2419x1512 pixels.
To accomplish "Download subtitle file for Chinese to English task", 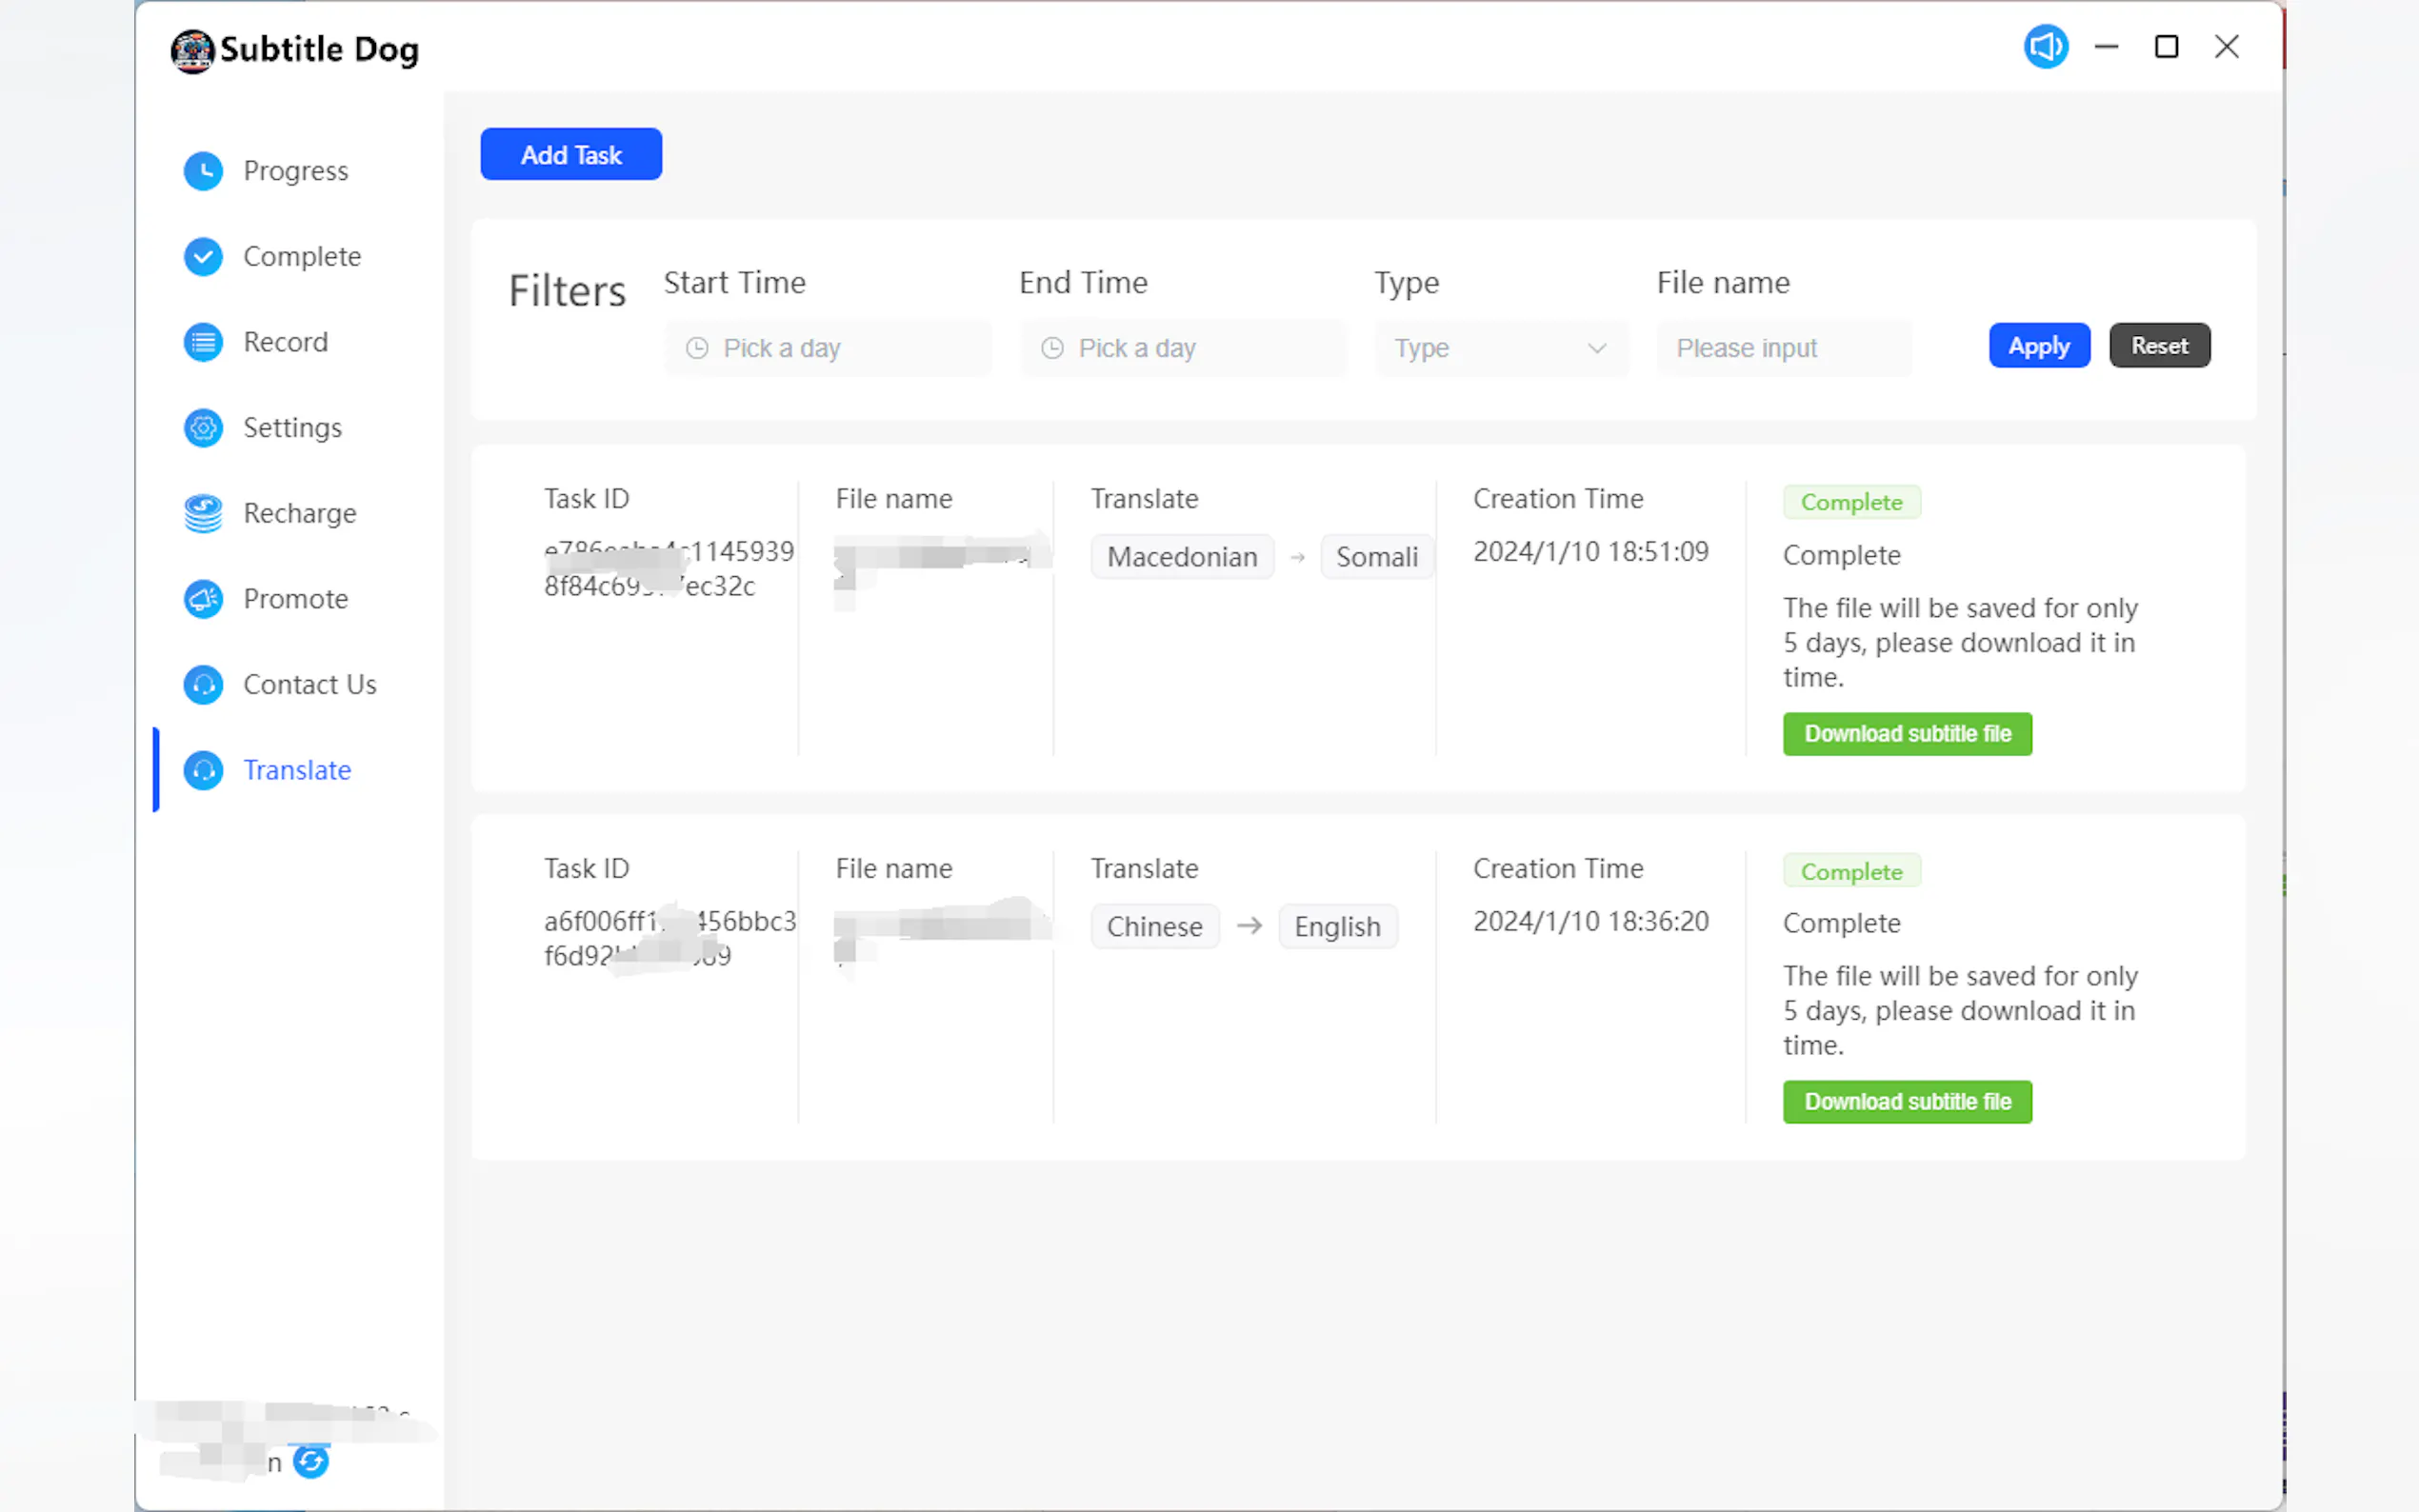I will 1906,1102.
